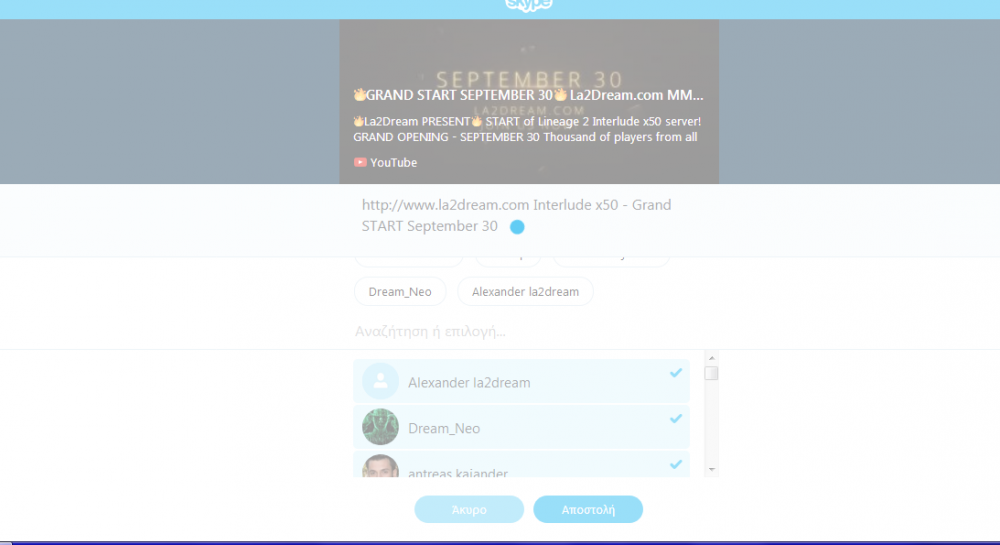Open the GRAND START SEPTEMBER 30 video title

(528, 95)
